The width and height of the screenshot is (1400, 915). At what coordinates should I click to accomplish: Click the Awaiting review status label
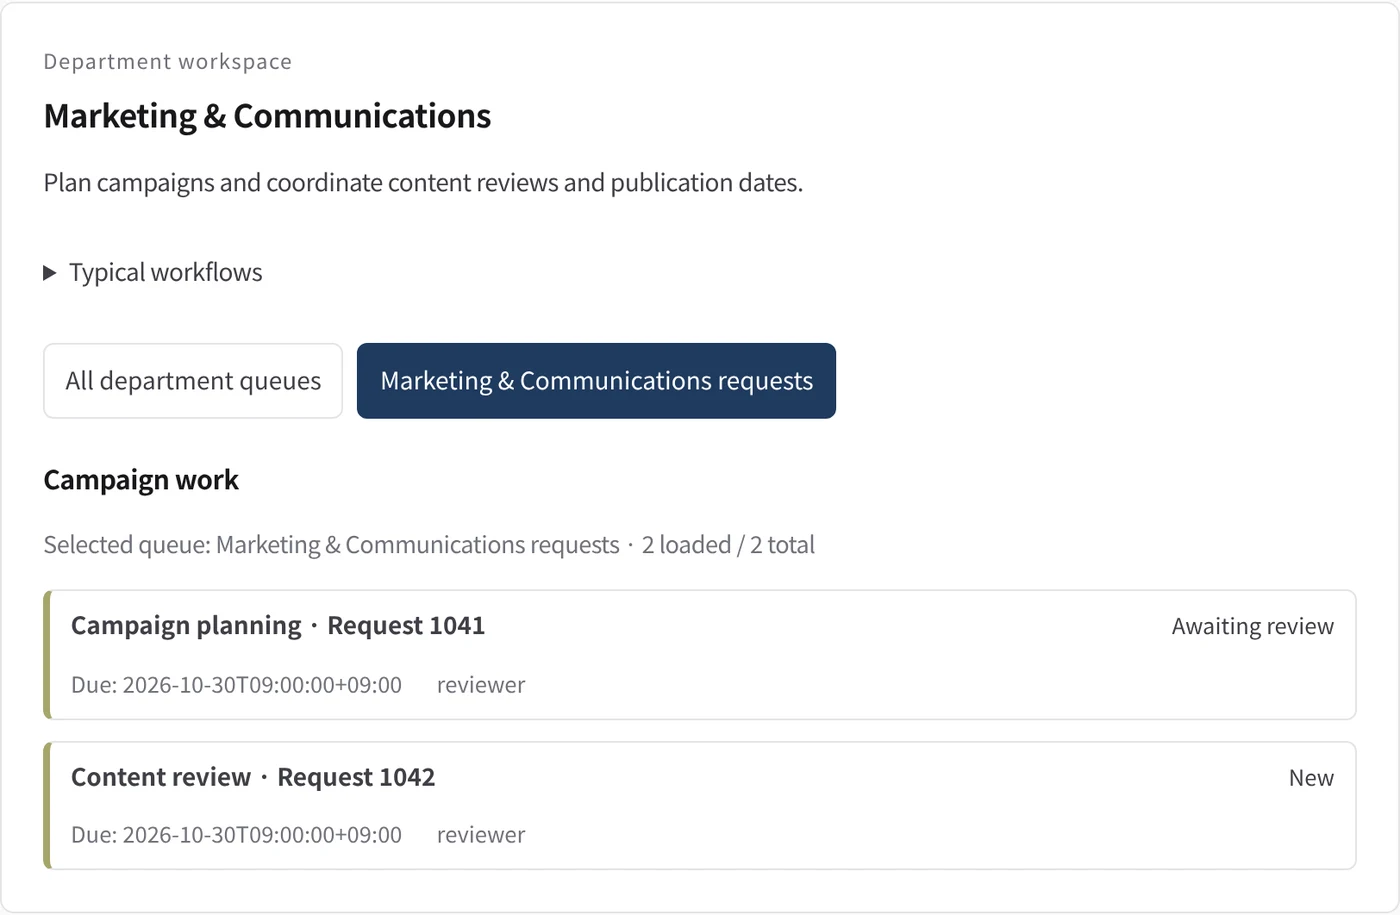click(x=1253, y=626)
